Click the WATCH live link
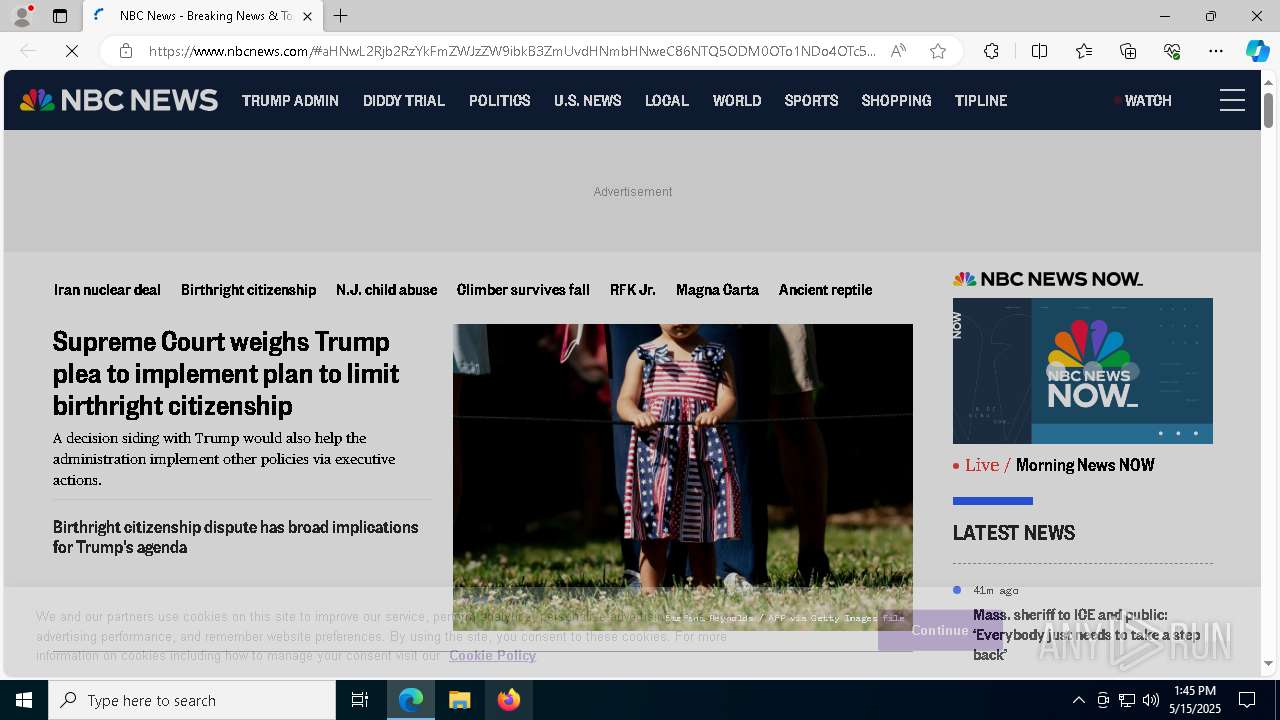1280x720 pixels. coord(1143,100)
